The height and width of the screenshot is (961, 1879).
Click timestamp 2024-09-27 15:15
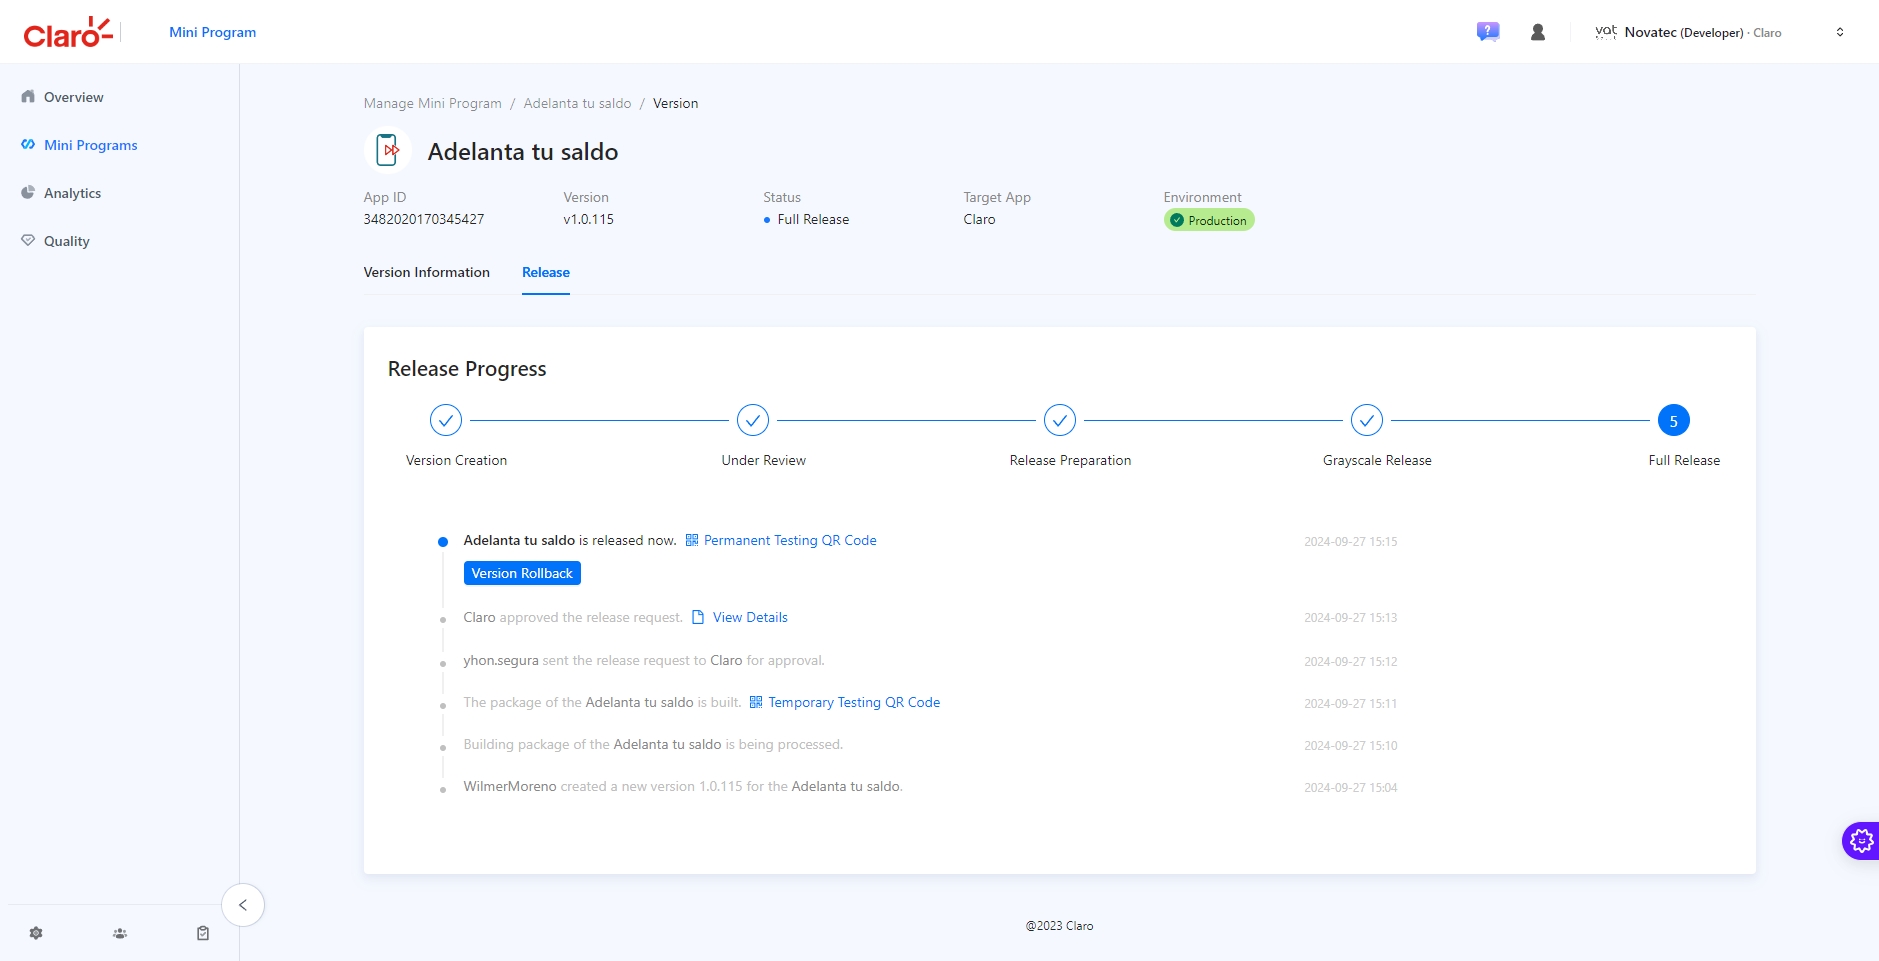1351,542
